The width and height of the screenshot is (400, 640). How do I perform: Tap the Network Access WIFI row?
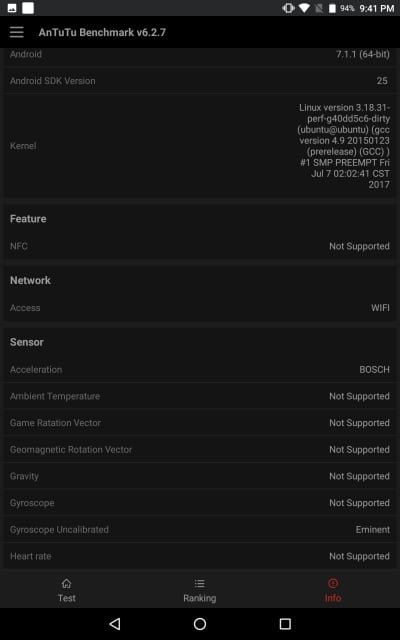pyautogui.click(x=200, y=308)
